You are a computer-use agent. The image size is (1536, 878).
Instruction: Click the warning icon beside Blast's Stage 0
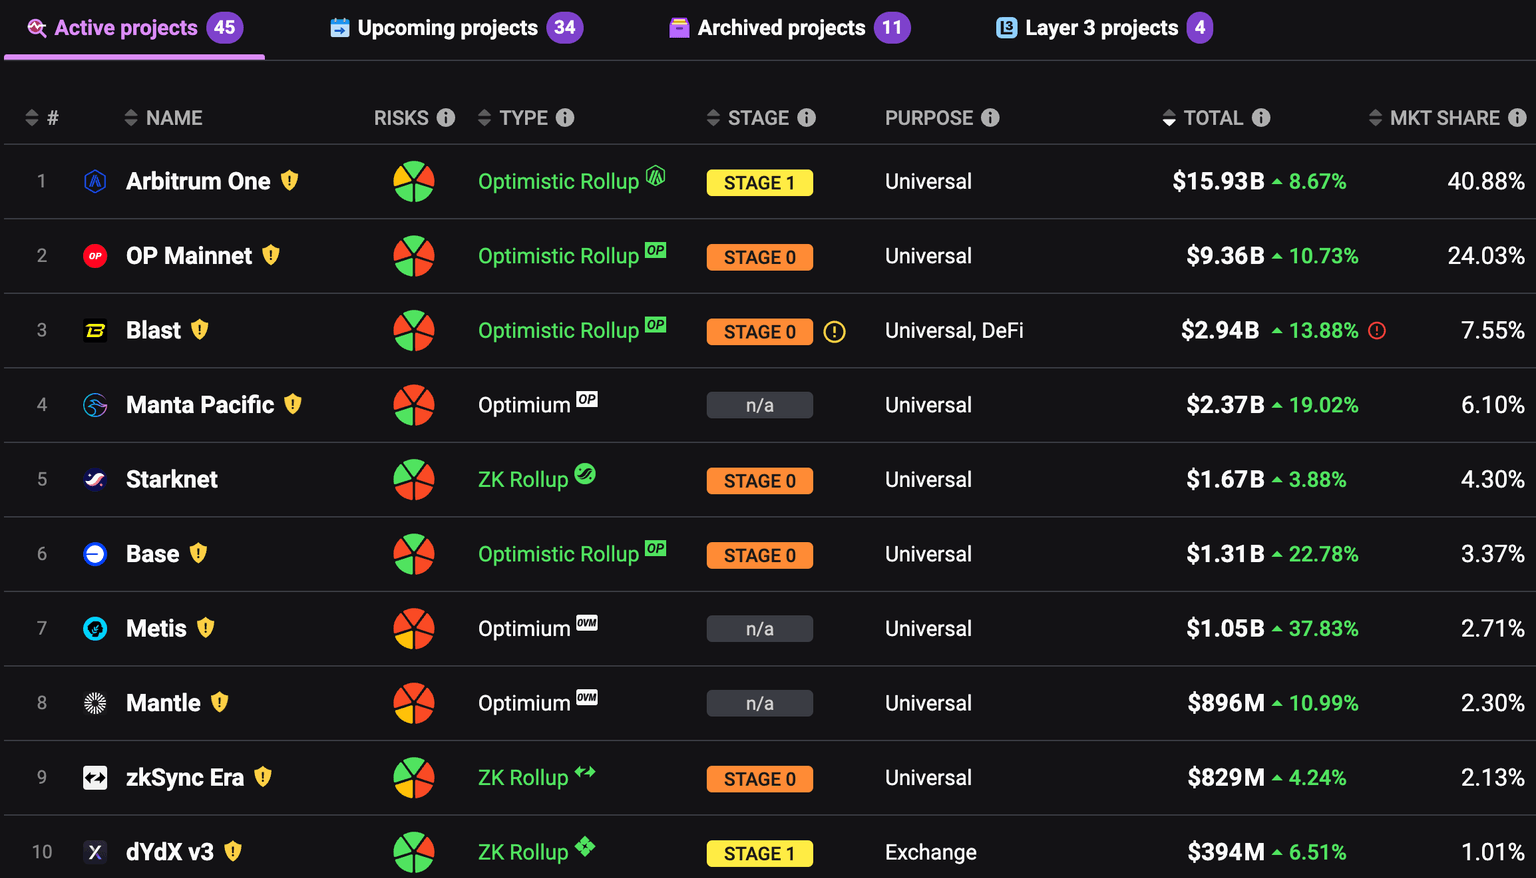[x=834, y=332]
